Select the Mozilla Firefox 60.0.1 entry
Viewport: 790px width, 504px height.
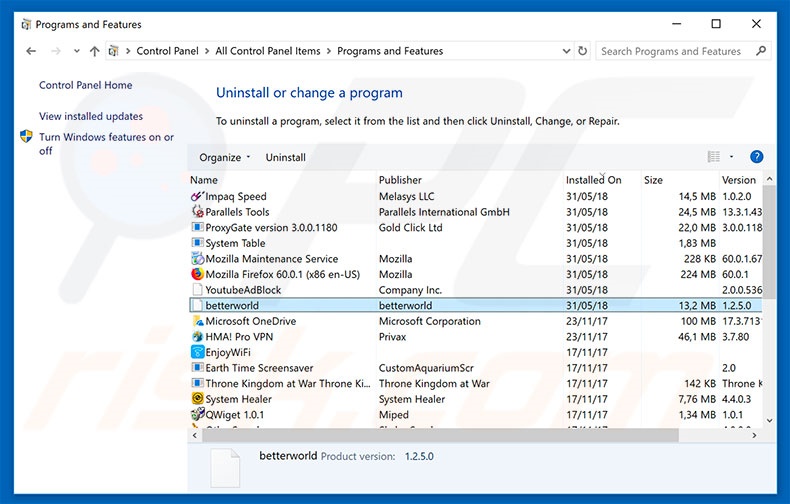(x=283, y=274)
